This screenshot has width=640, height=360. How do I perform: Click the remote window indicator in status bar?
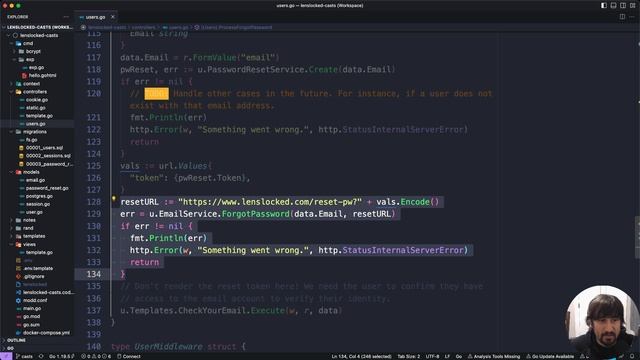[6, 356]
